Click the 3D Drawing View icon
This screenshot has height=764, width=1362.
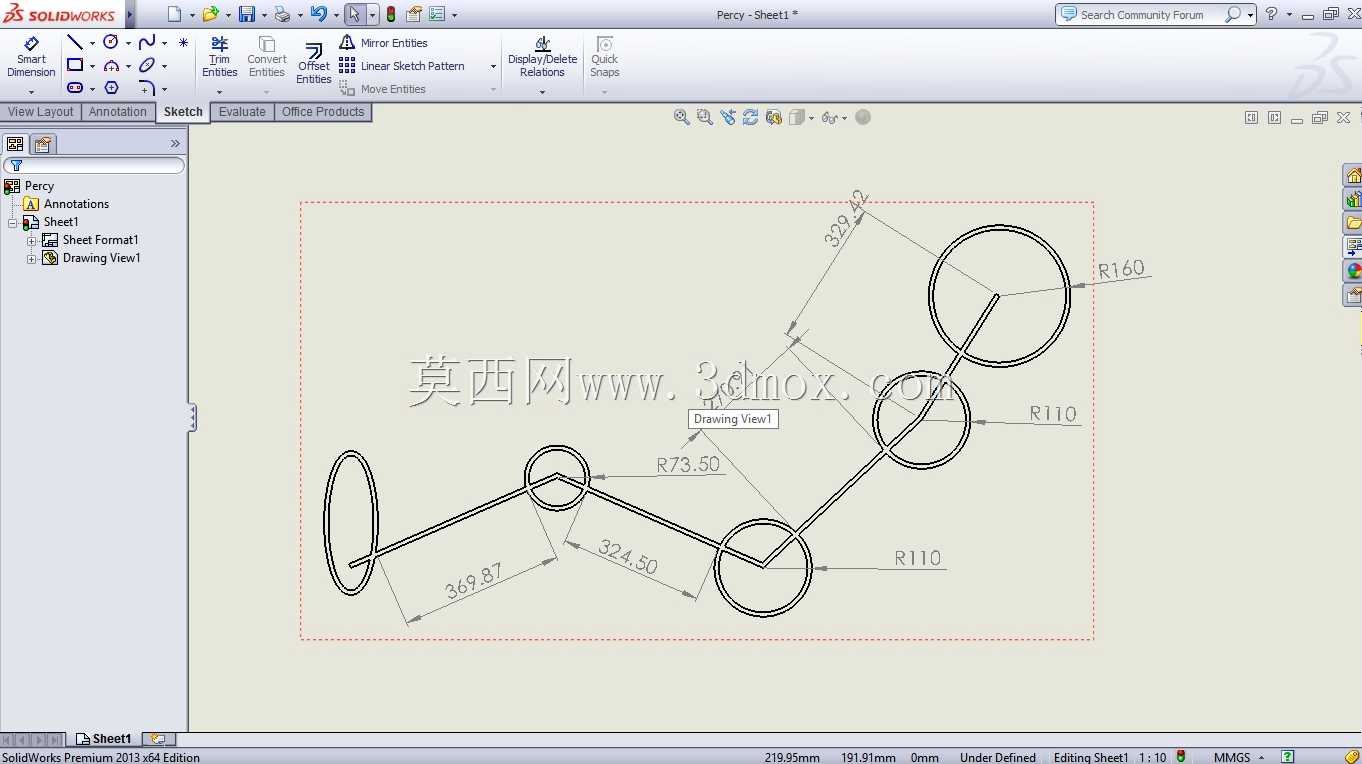click(x=773, y=117)
